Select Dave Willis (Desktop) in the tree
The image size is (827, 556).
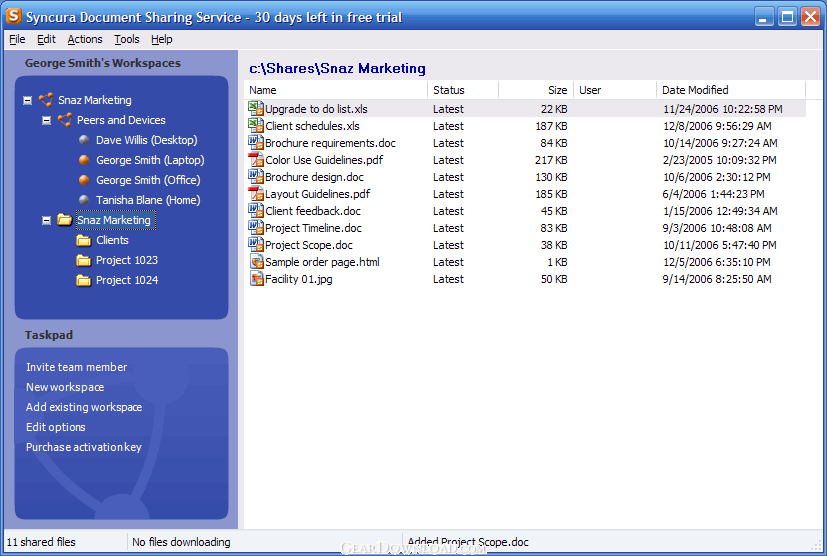coord(147,140)
